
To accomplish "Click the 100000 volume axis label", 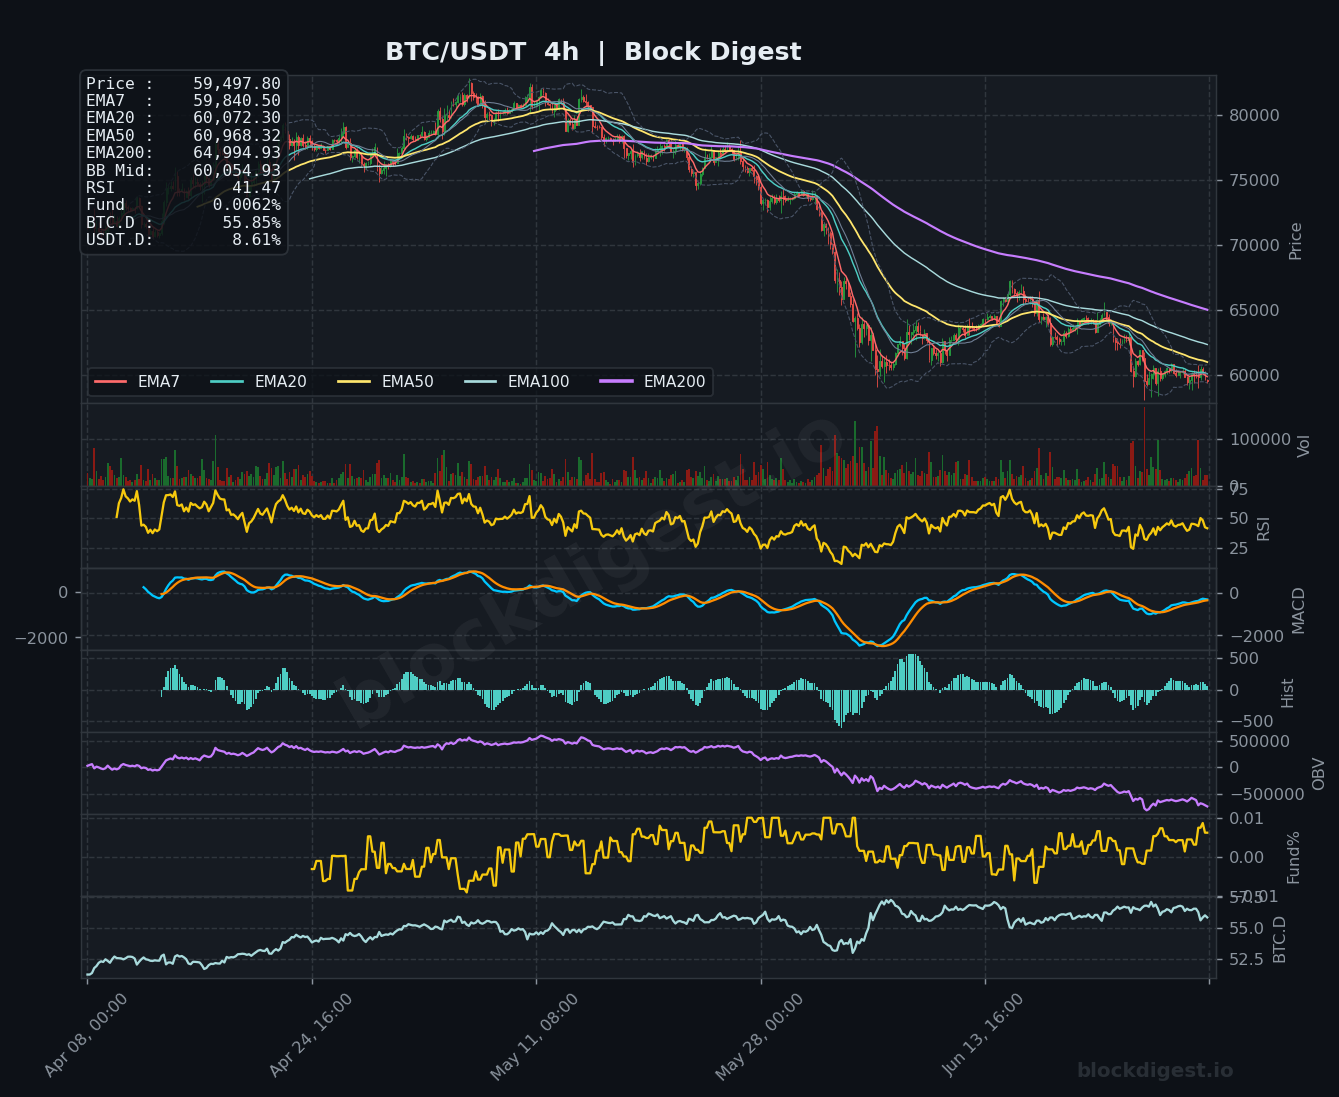I will [x=1259, y=439].
